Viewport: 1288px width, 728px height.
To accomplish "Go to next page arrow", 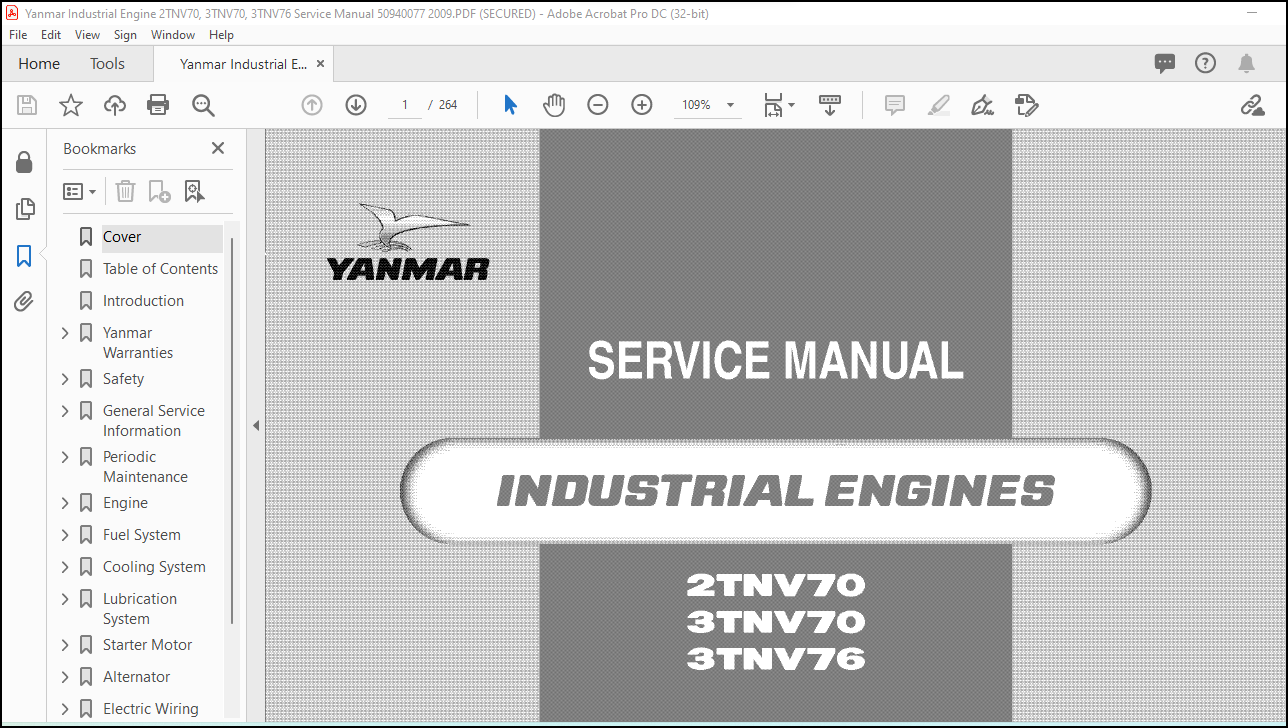I will coord(356,105).
